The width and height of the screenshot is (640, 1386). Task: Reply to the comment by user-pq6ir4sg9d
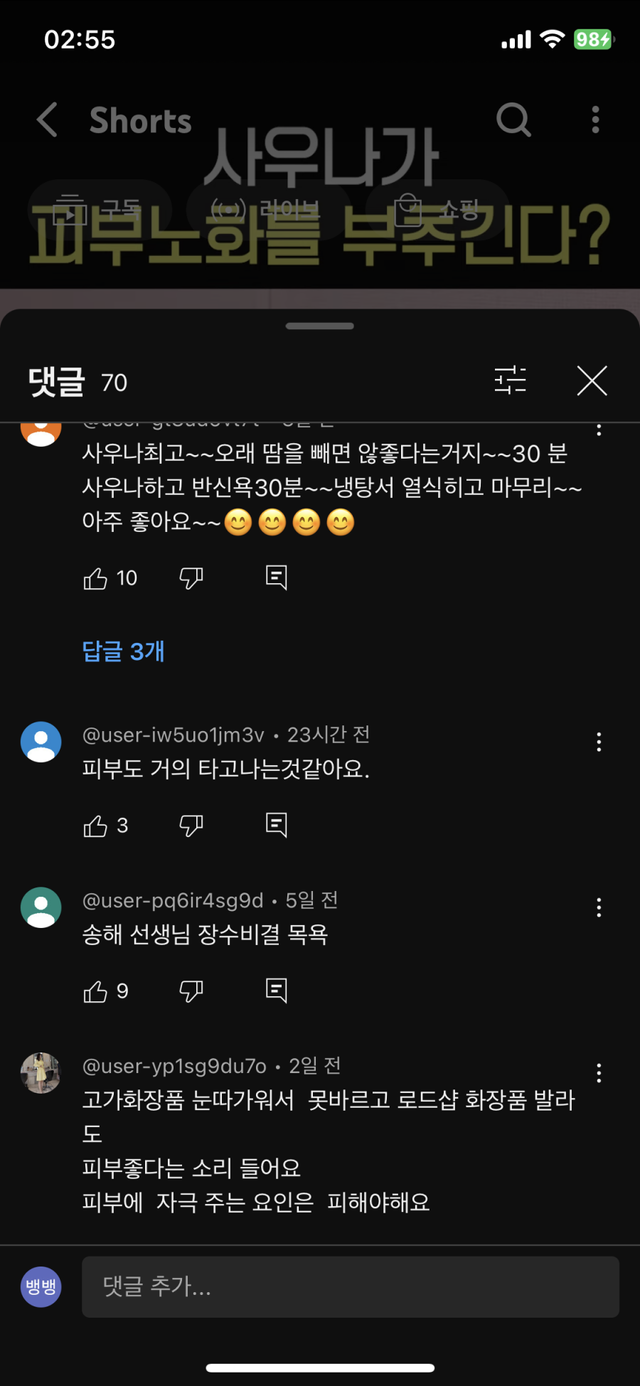pyautogui.click(x=277, y=991)
